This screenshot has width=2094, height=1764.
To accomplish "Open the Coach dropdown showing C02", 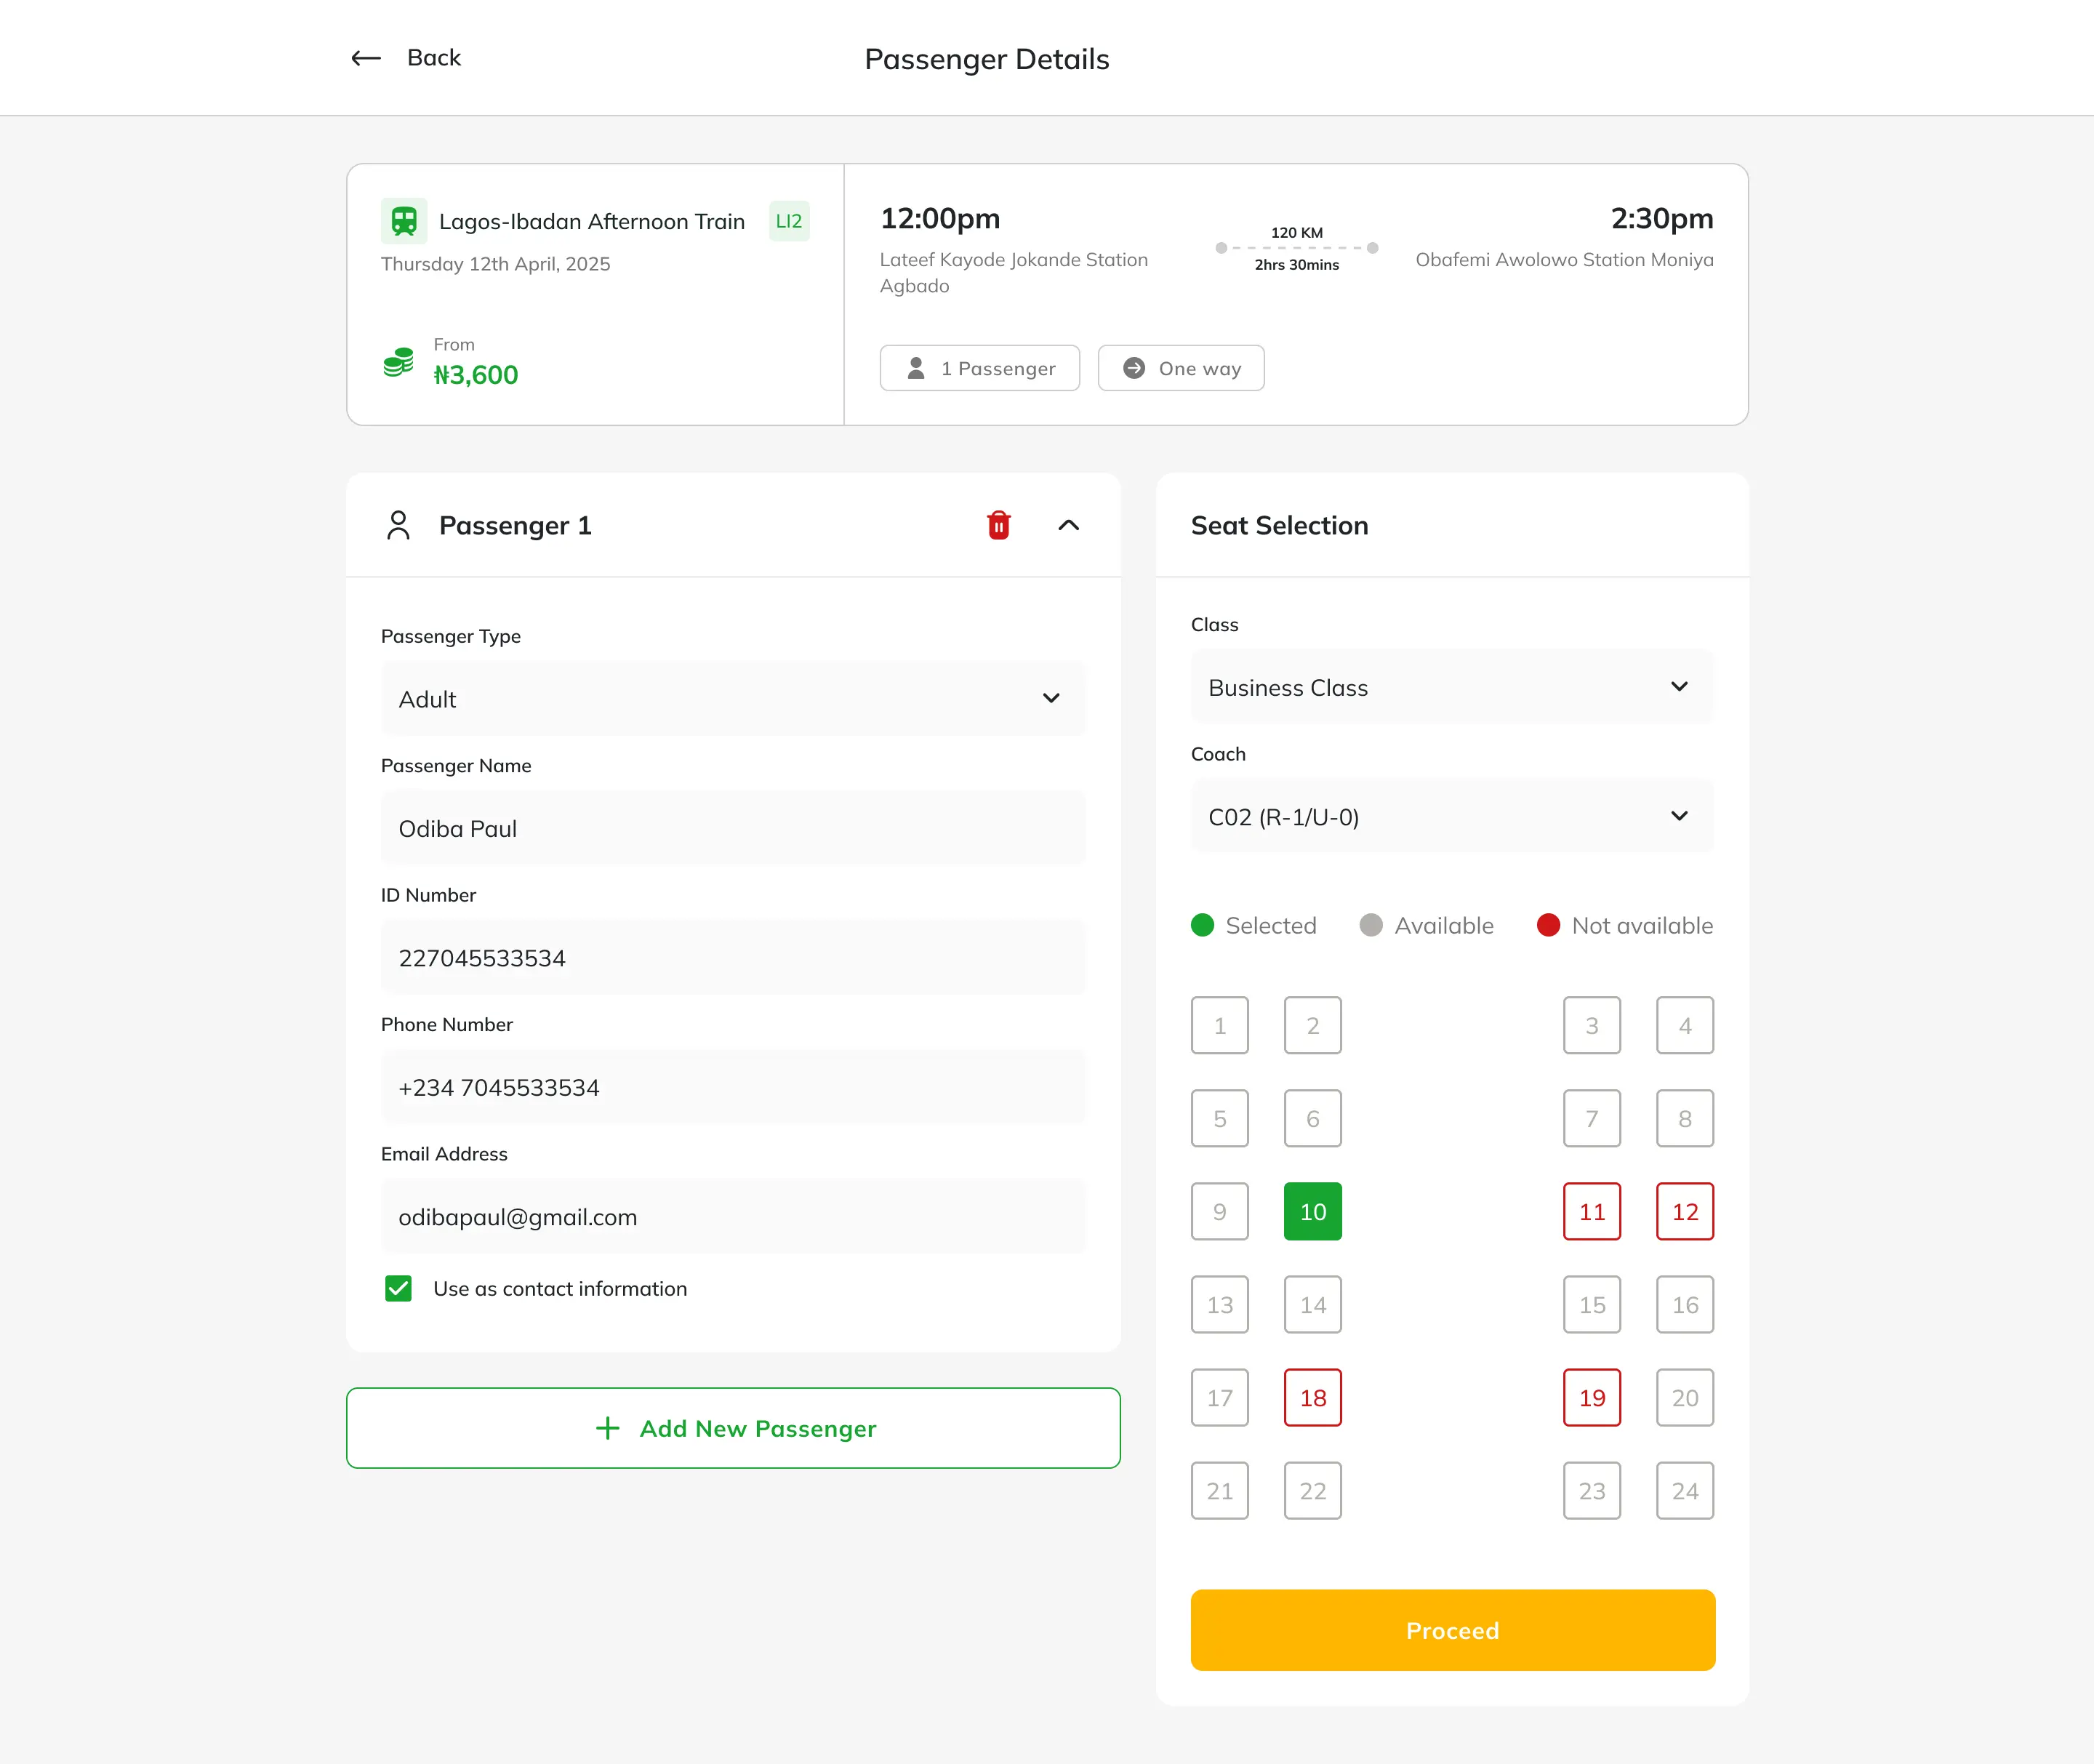I will click(x=1452, y=816).
